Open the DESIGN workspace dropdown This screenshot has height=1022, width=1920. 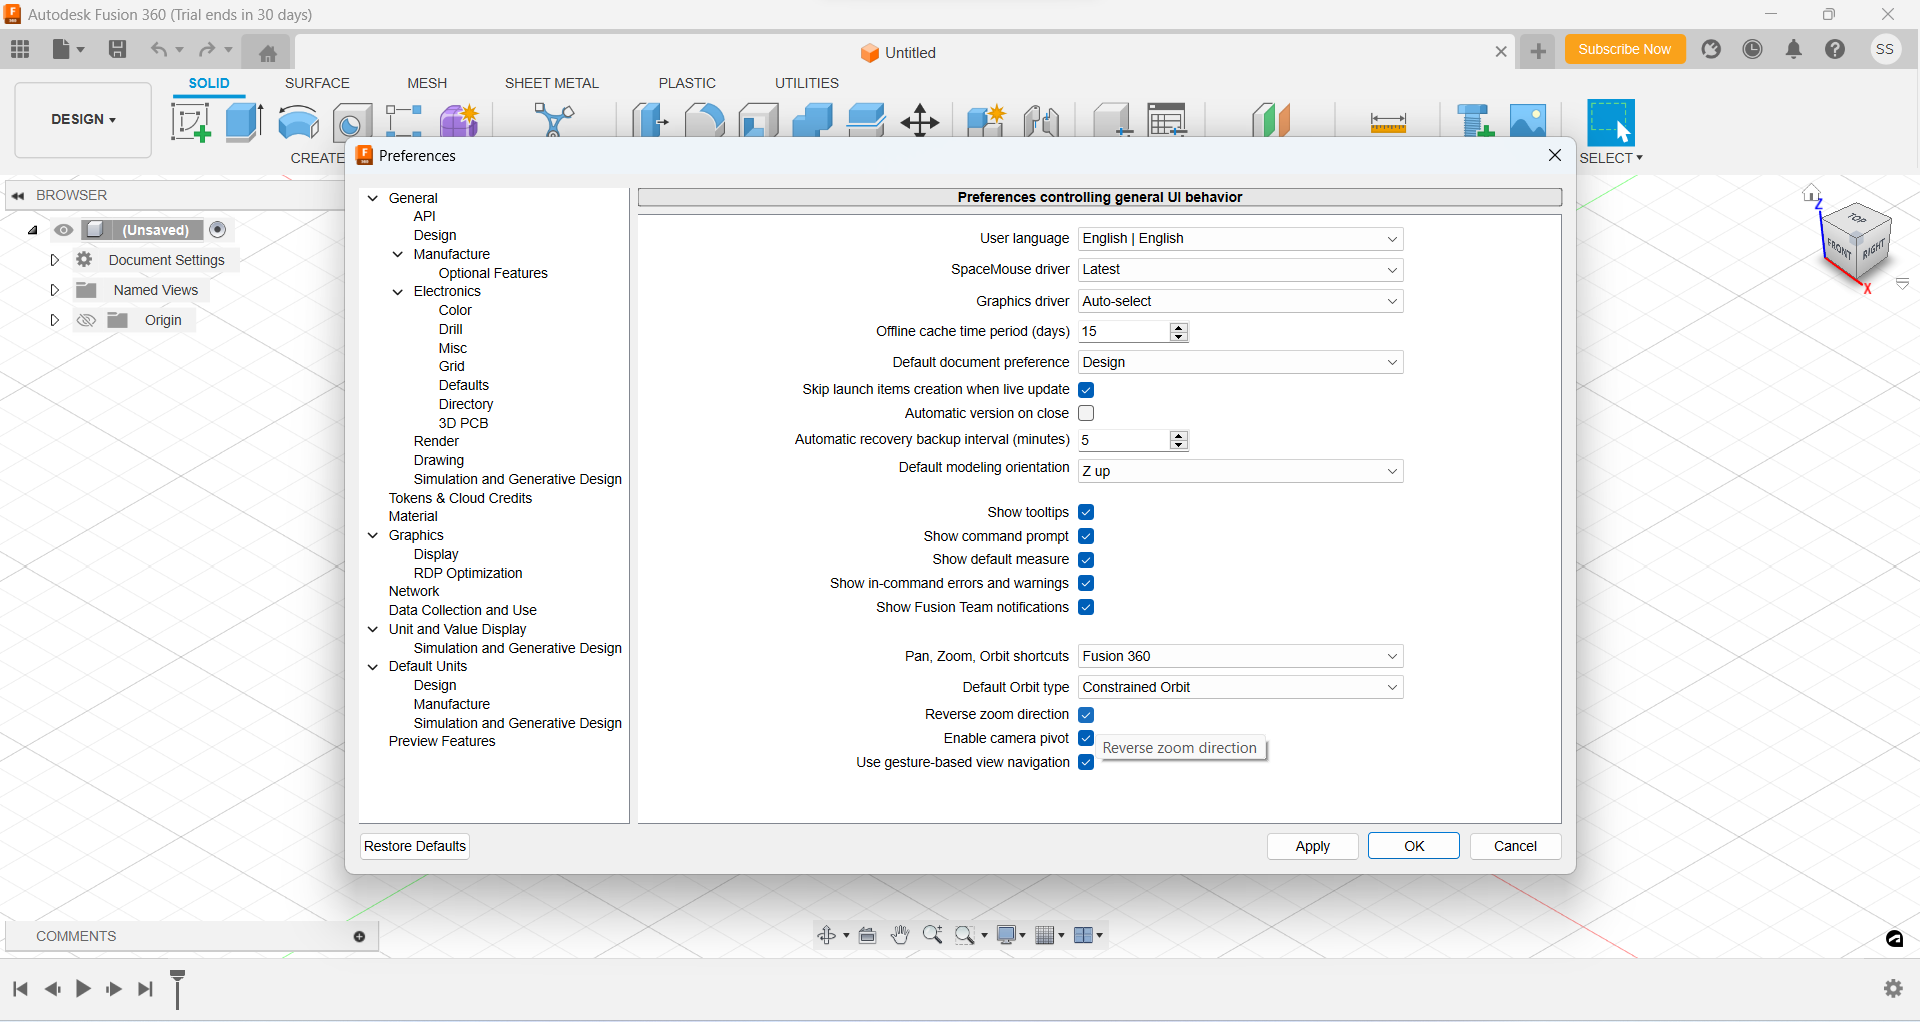pos(83,119)
